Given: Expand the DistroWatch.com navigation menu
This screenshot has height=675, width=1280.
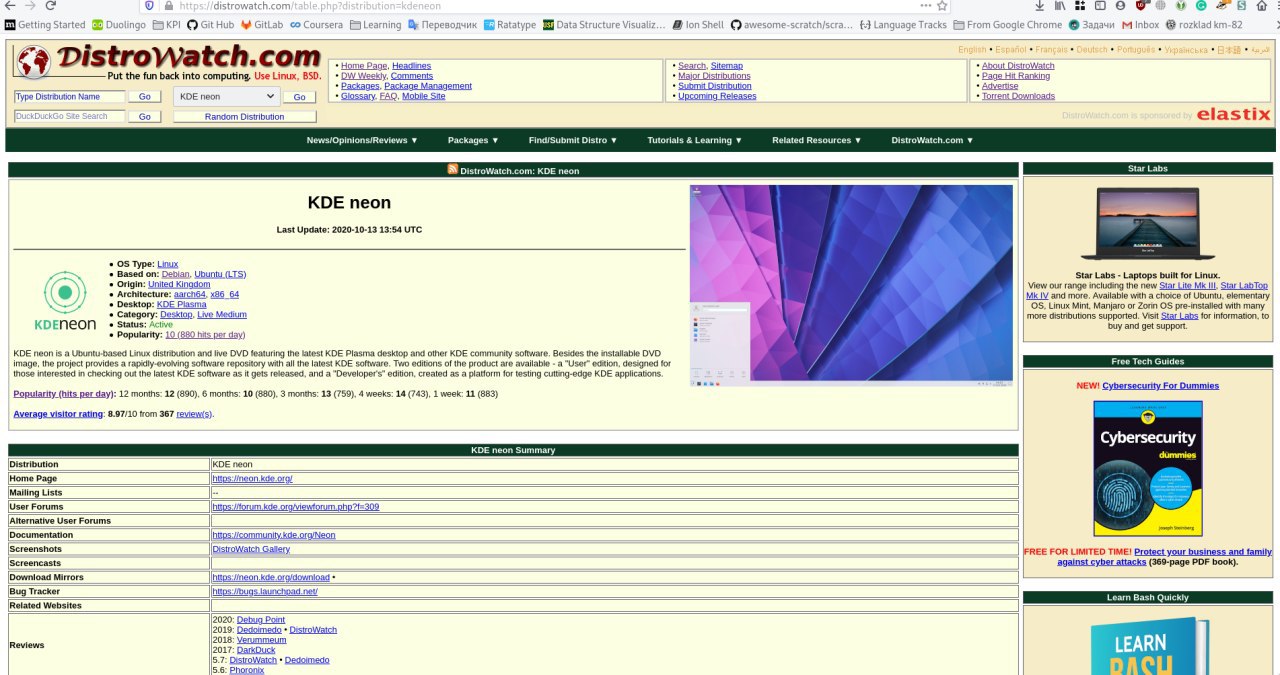Looking at the screenshot, I should (x=932, y=140).
